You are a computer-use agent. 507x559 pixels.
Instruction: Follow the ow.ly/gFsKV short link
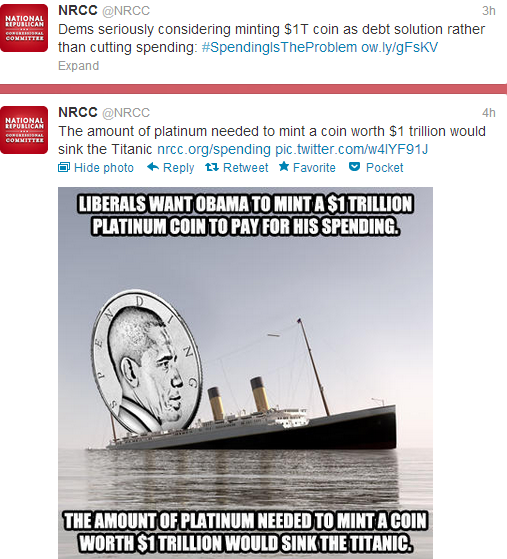click(x=399, y=47)
